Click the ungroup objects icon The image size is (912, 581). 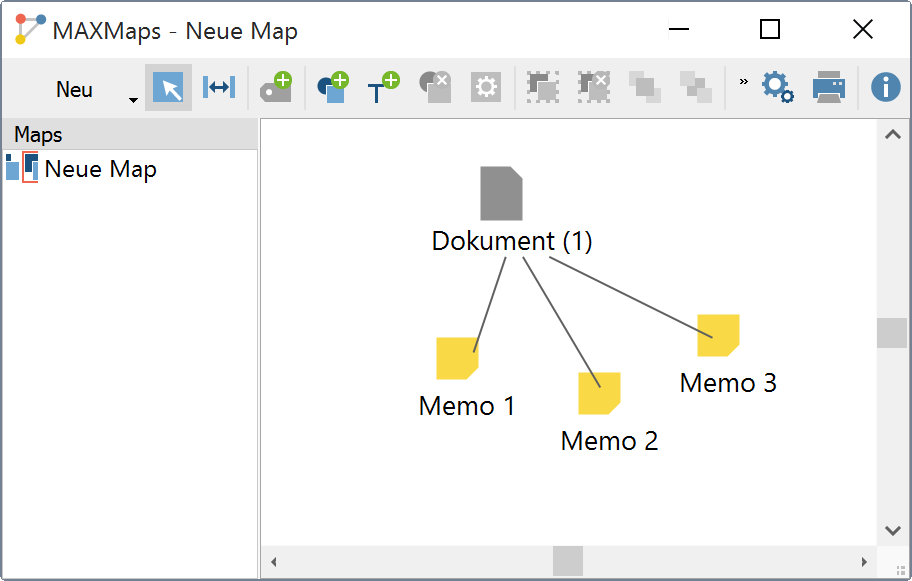pos(594,87)
